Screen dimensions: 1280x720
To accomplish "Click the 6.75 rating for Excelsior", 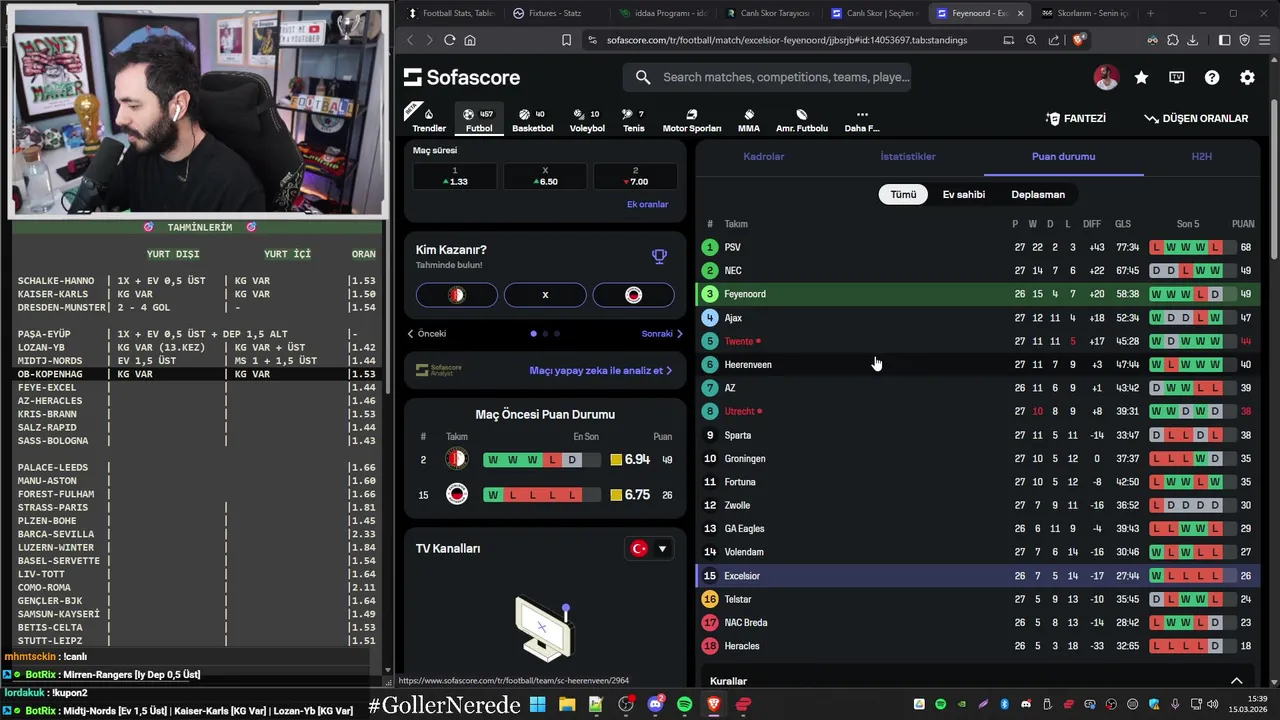I will tap(630, 495).
